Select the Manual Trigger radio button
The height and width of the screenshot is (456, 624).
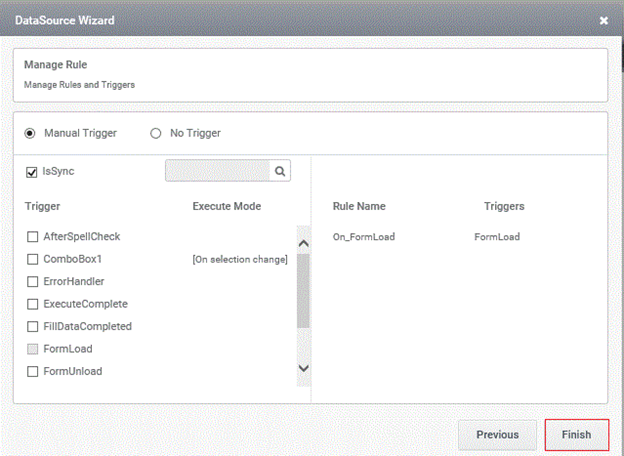tap(30, 133)
